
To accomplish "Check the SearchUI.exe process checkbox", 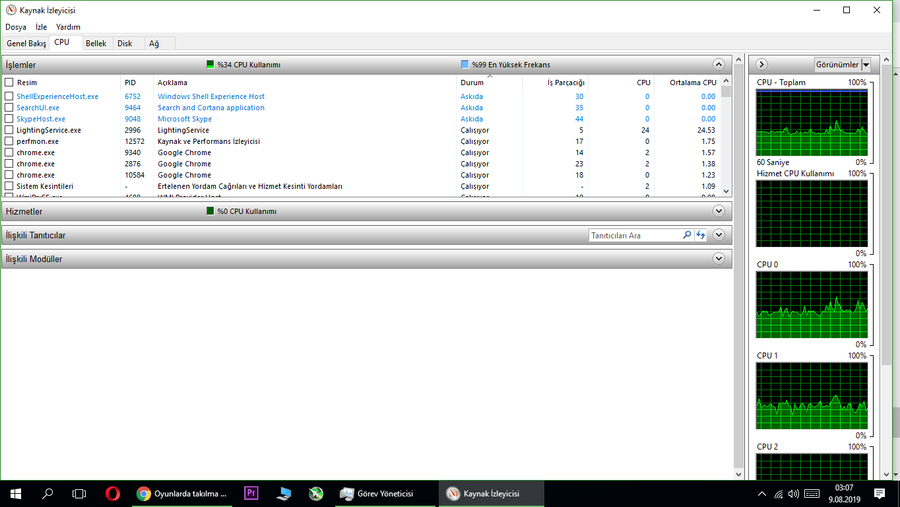I will [x=9, y=107].
